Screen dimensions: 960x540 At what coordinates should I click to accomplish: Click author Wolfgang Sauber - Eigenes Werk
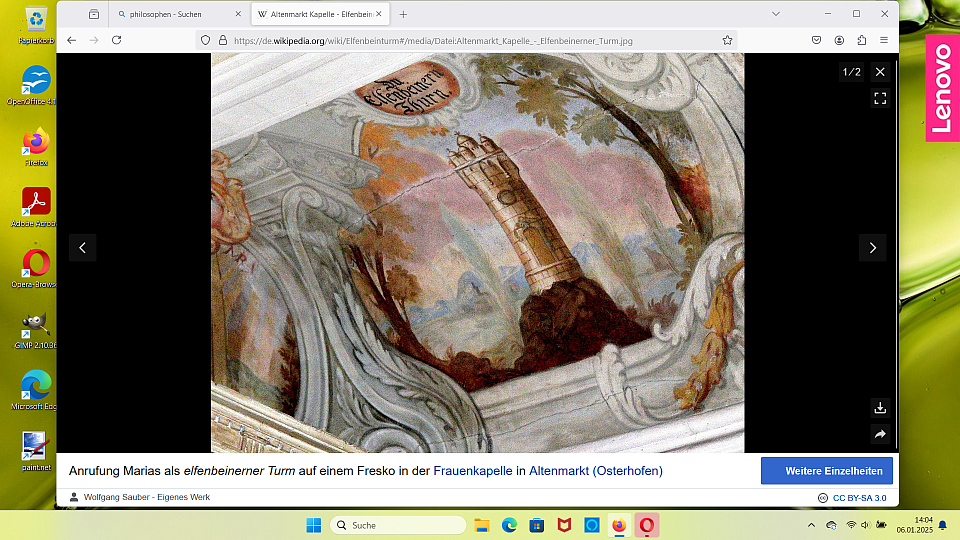[x=147, y=497]
